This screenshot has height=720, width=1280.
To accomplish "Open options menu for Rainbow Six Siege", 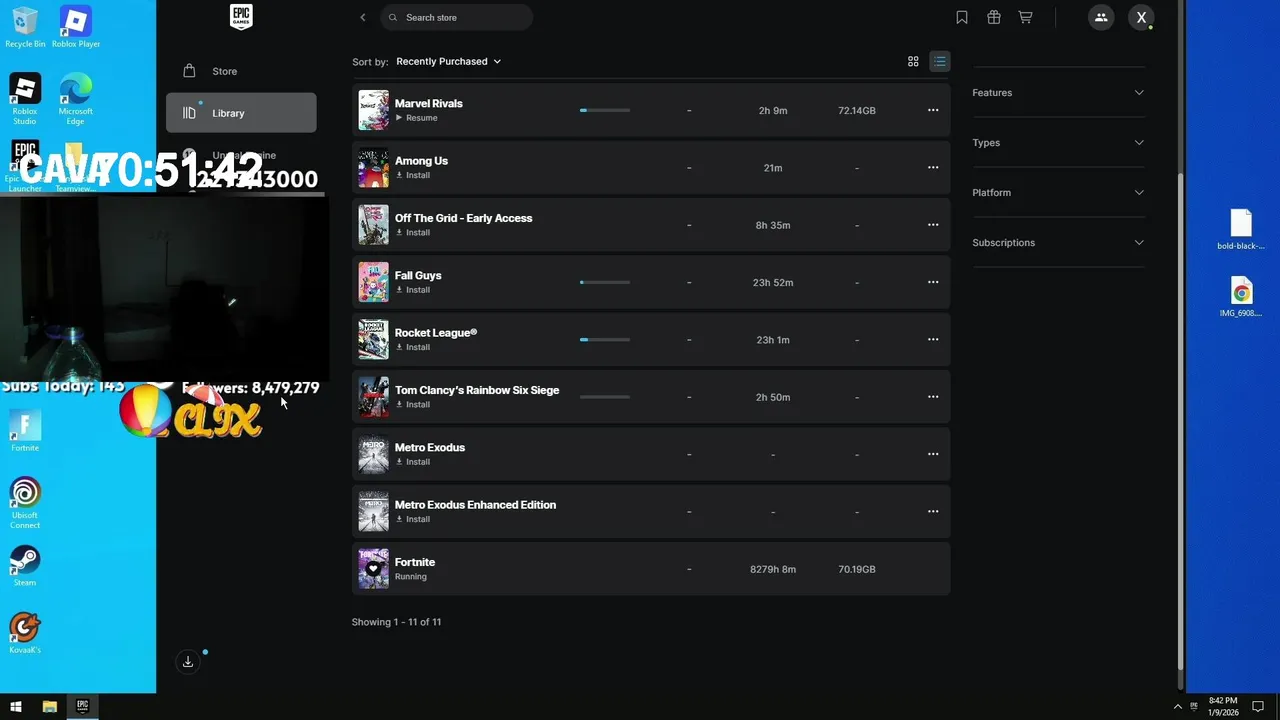I will (x=933, y=397).
